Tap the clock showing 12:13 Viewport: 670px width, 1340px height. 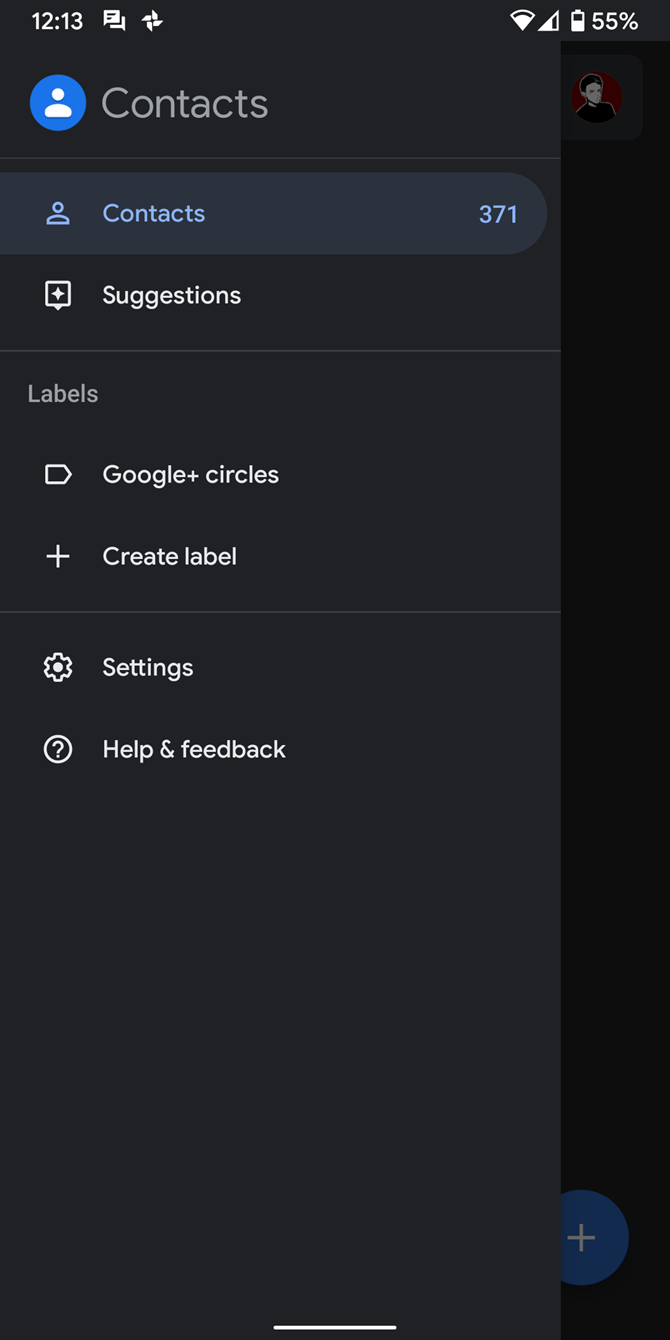point(56,20)
